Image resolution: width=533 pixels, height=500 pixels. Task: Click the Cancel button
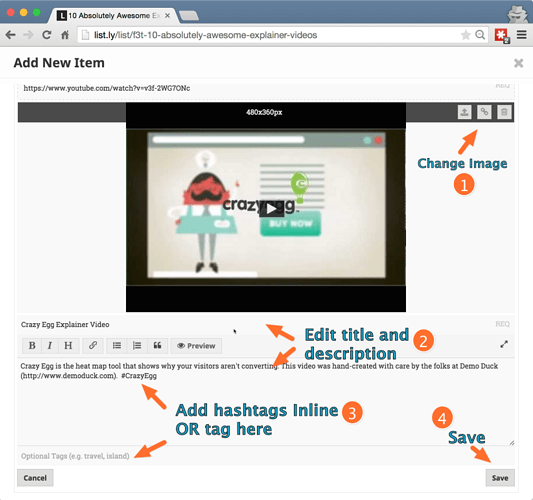coord(35,478)
